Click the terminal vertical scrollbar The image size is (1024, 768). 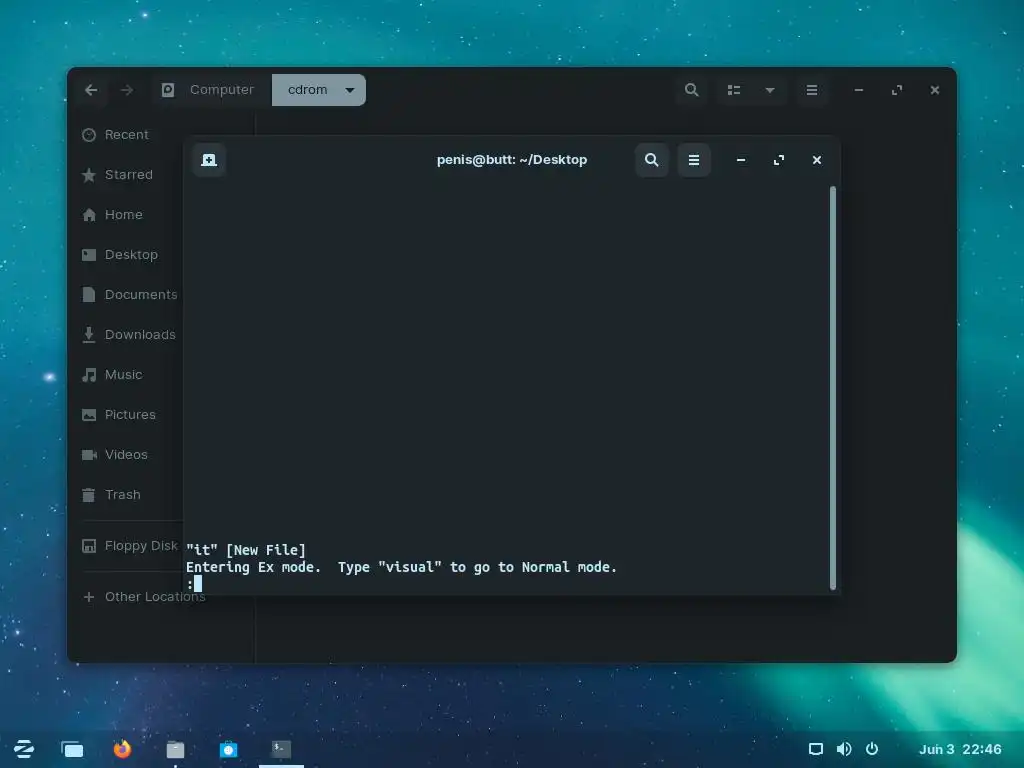[833, 388]
